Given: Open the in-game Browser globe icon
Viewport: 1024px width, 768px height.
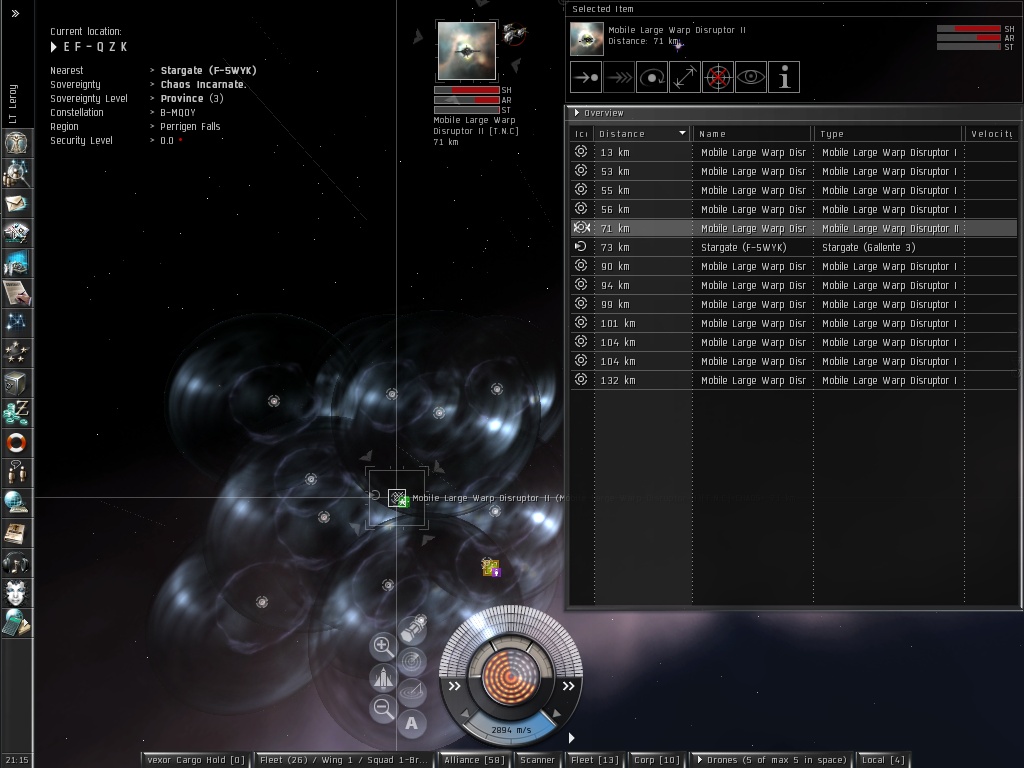Looking at the screenshot, I should tap(16, 503).
